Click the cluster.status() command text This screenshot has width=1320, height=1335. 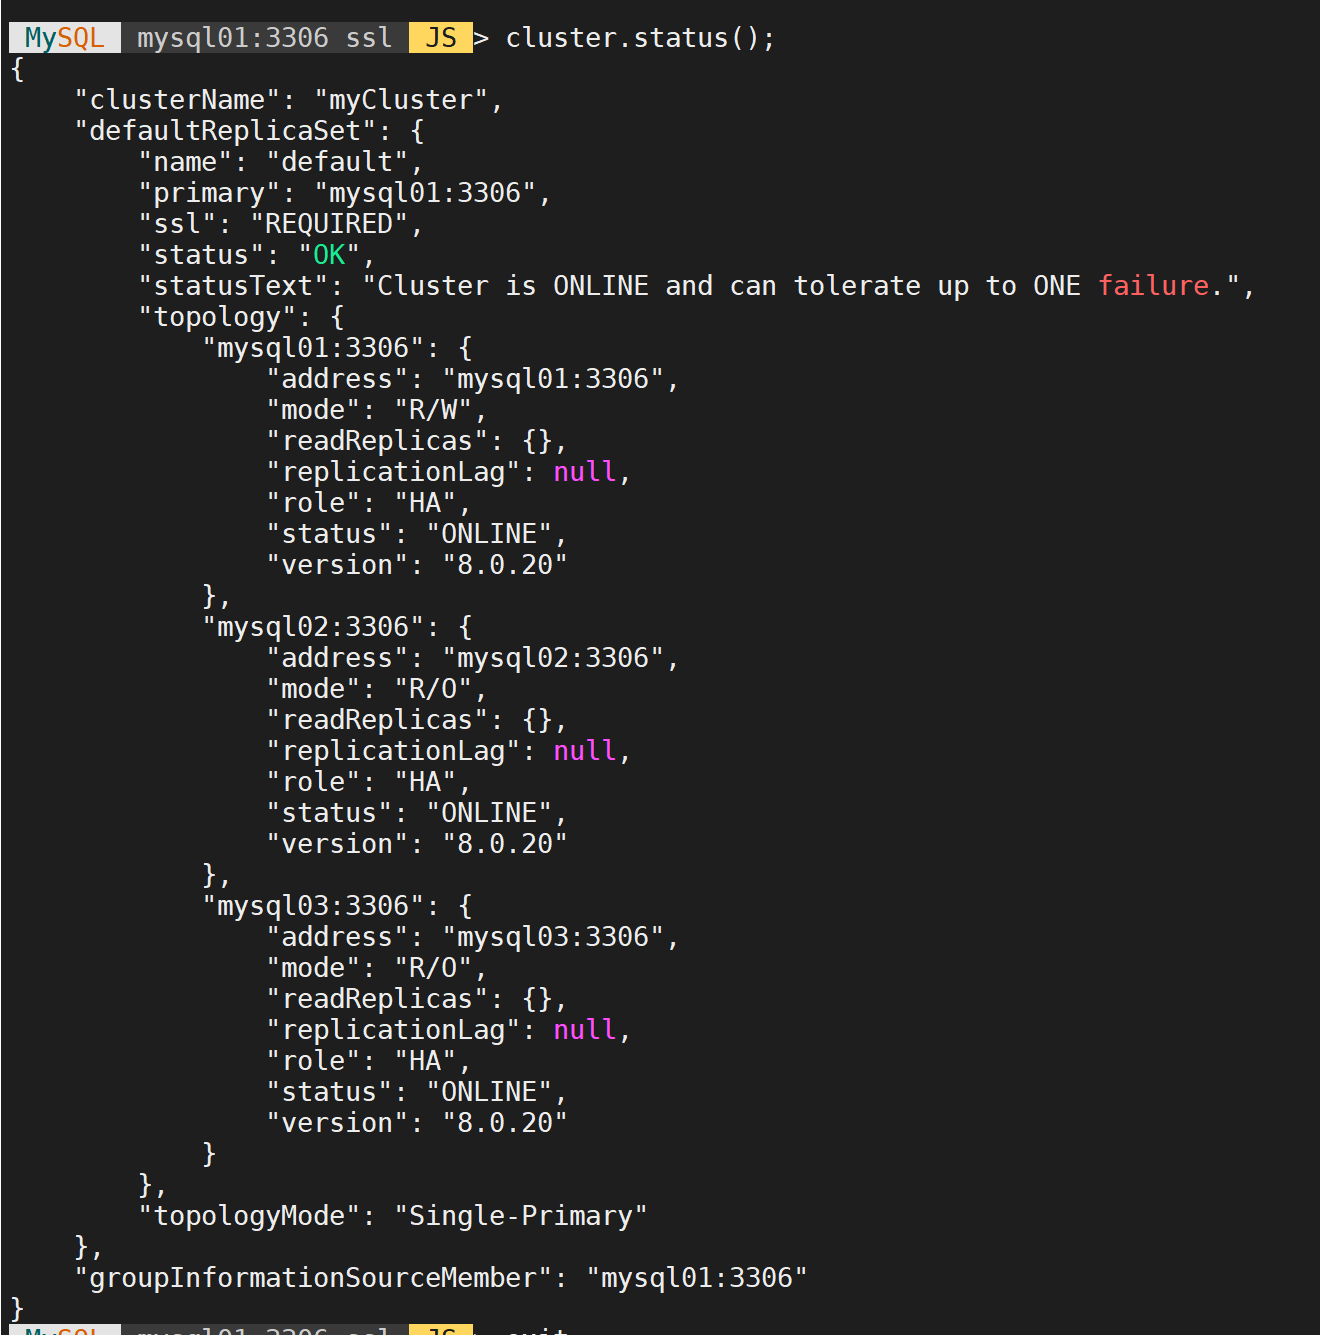click(640, 38)
